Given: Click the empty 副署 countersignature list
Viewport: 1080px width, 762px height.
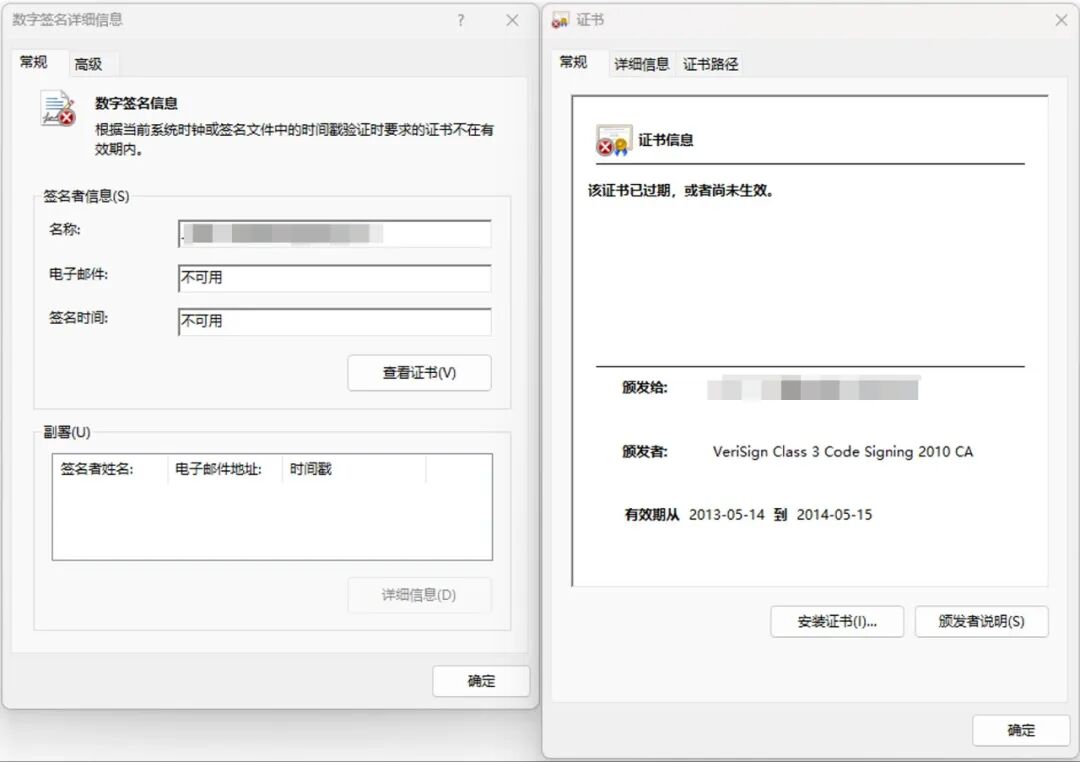Looking at the screenshot, I should coord(270,520).
